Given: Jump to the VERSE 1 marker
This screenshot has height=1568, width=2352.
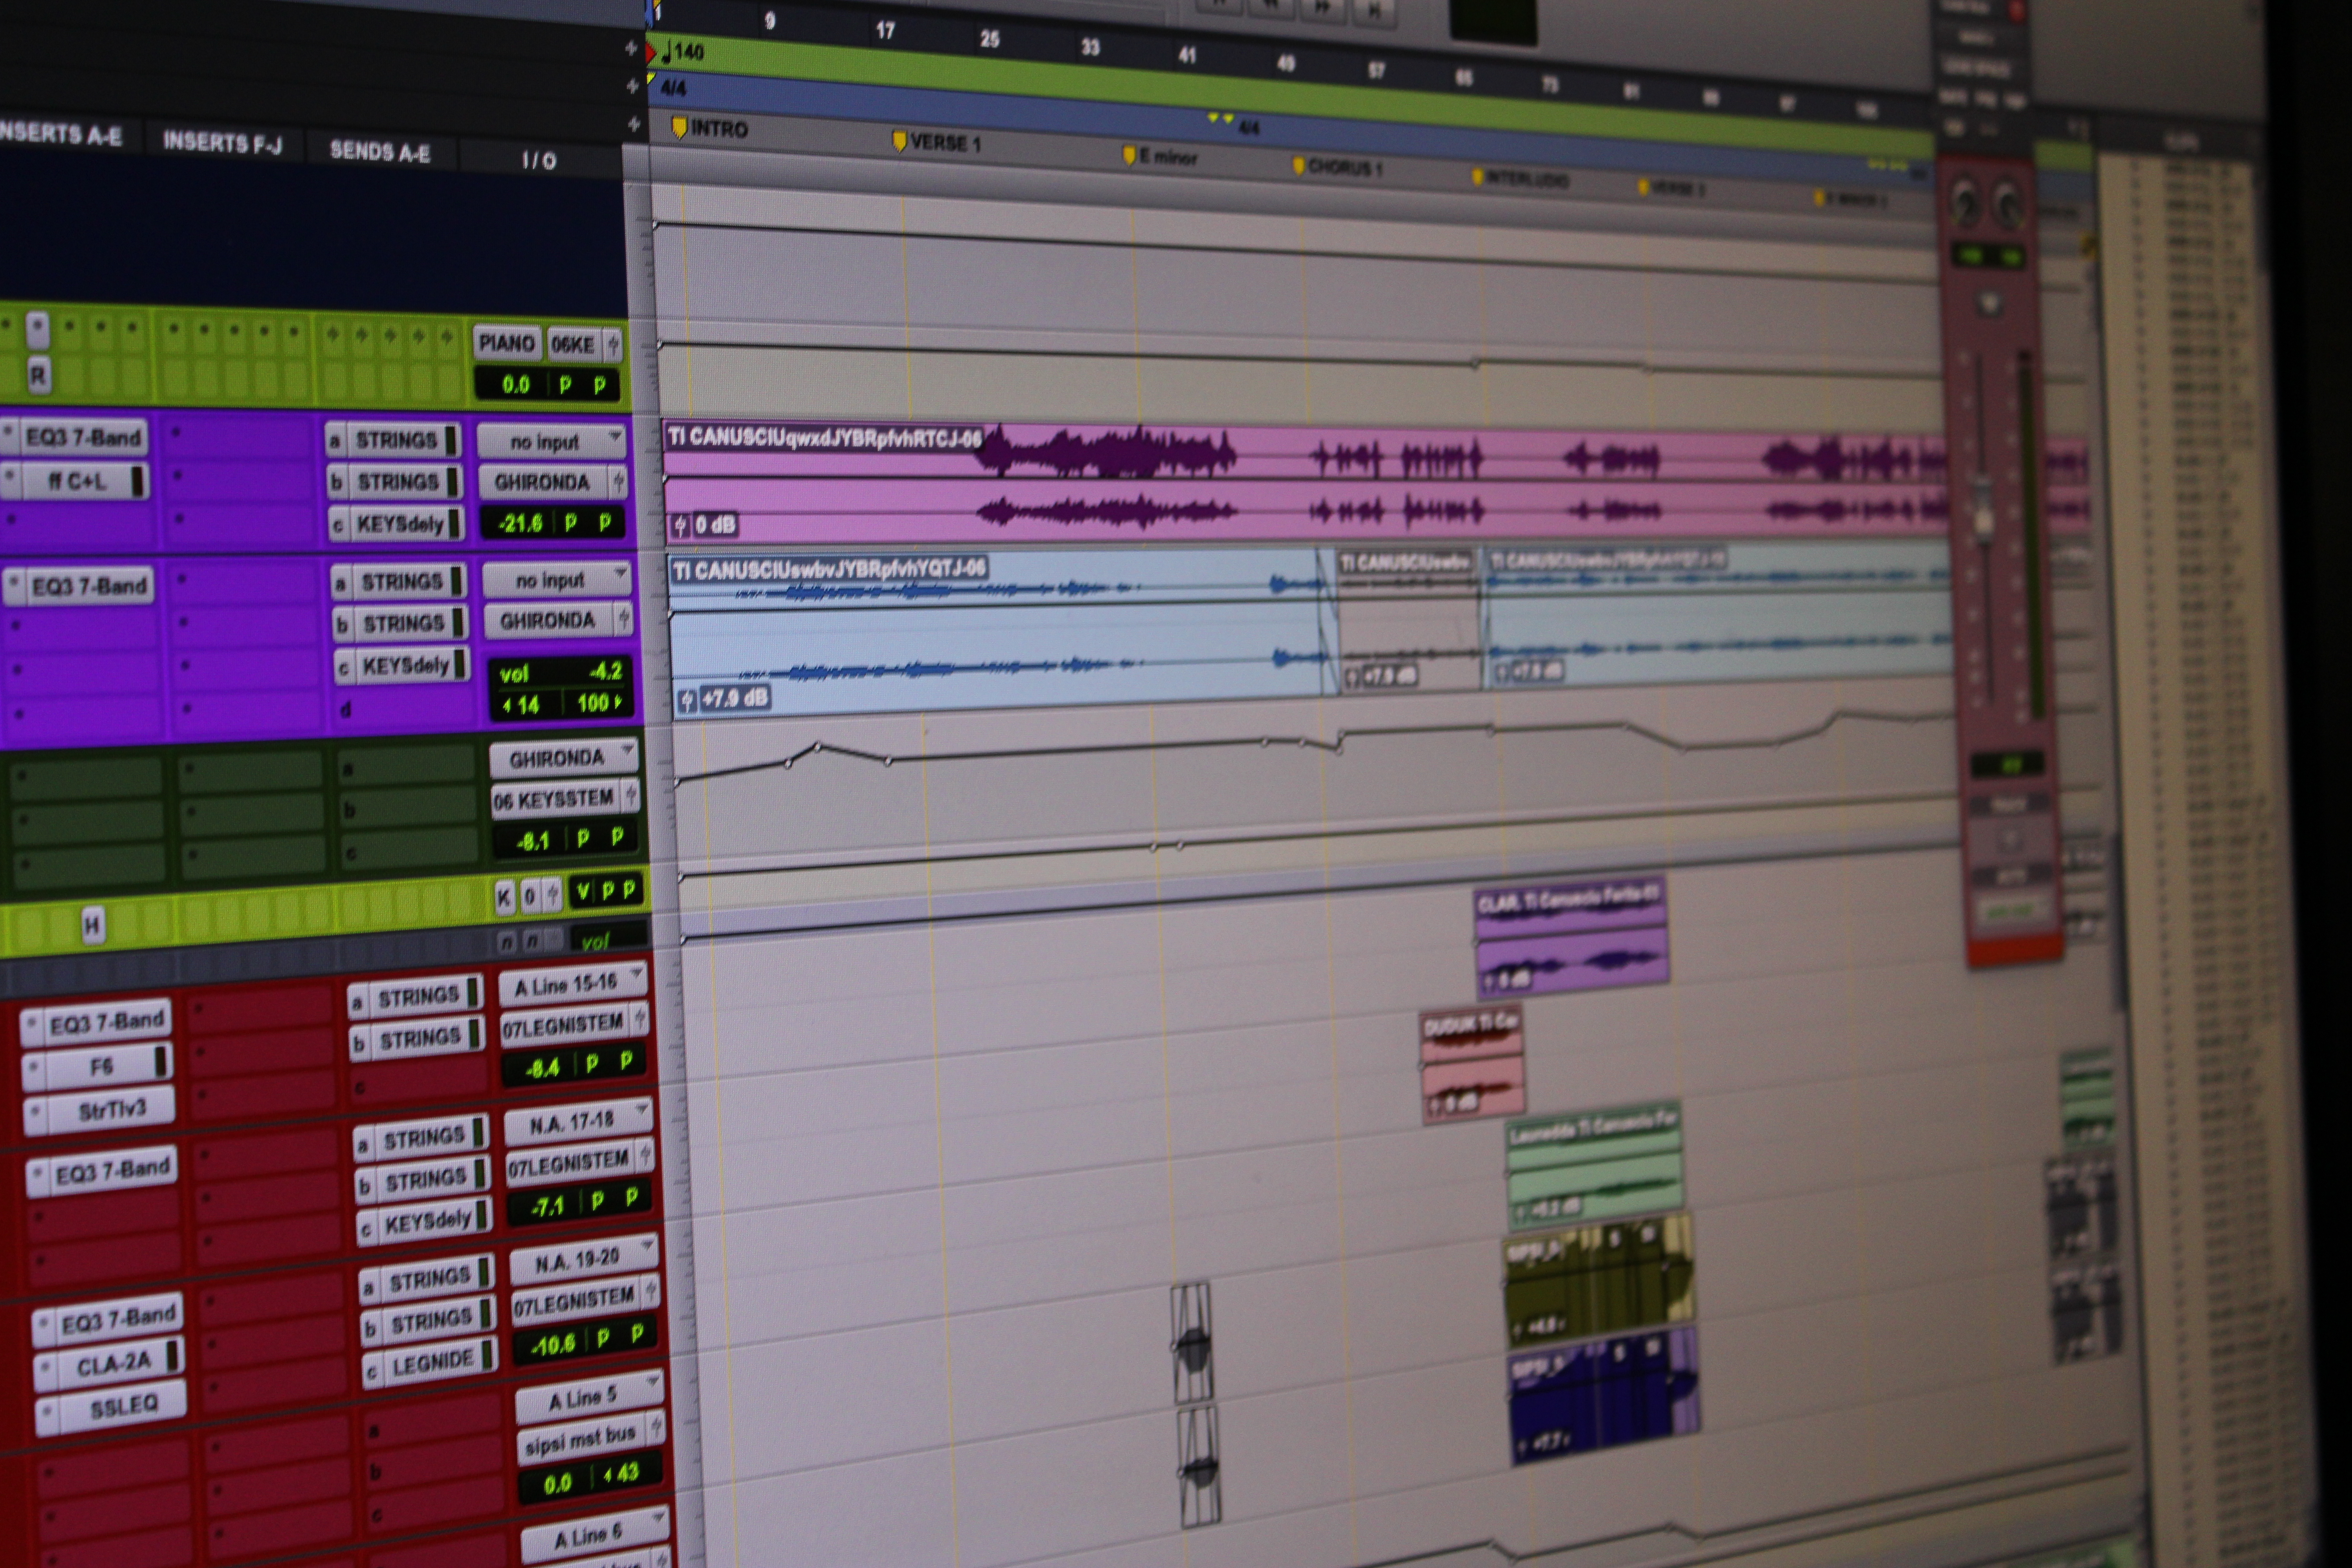Looking at the screenshot, I should point(936,142).
